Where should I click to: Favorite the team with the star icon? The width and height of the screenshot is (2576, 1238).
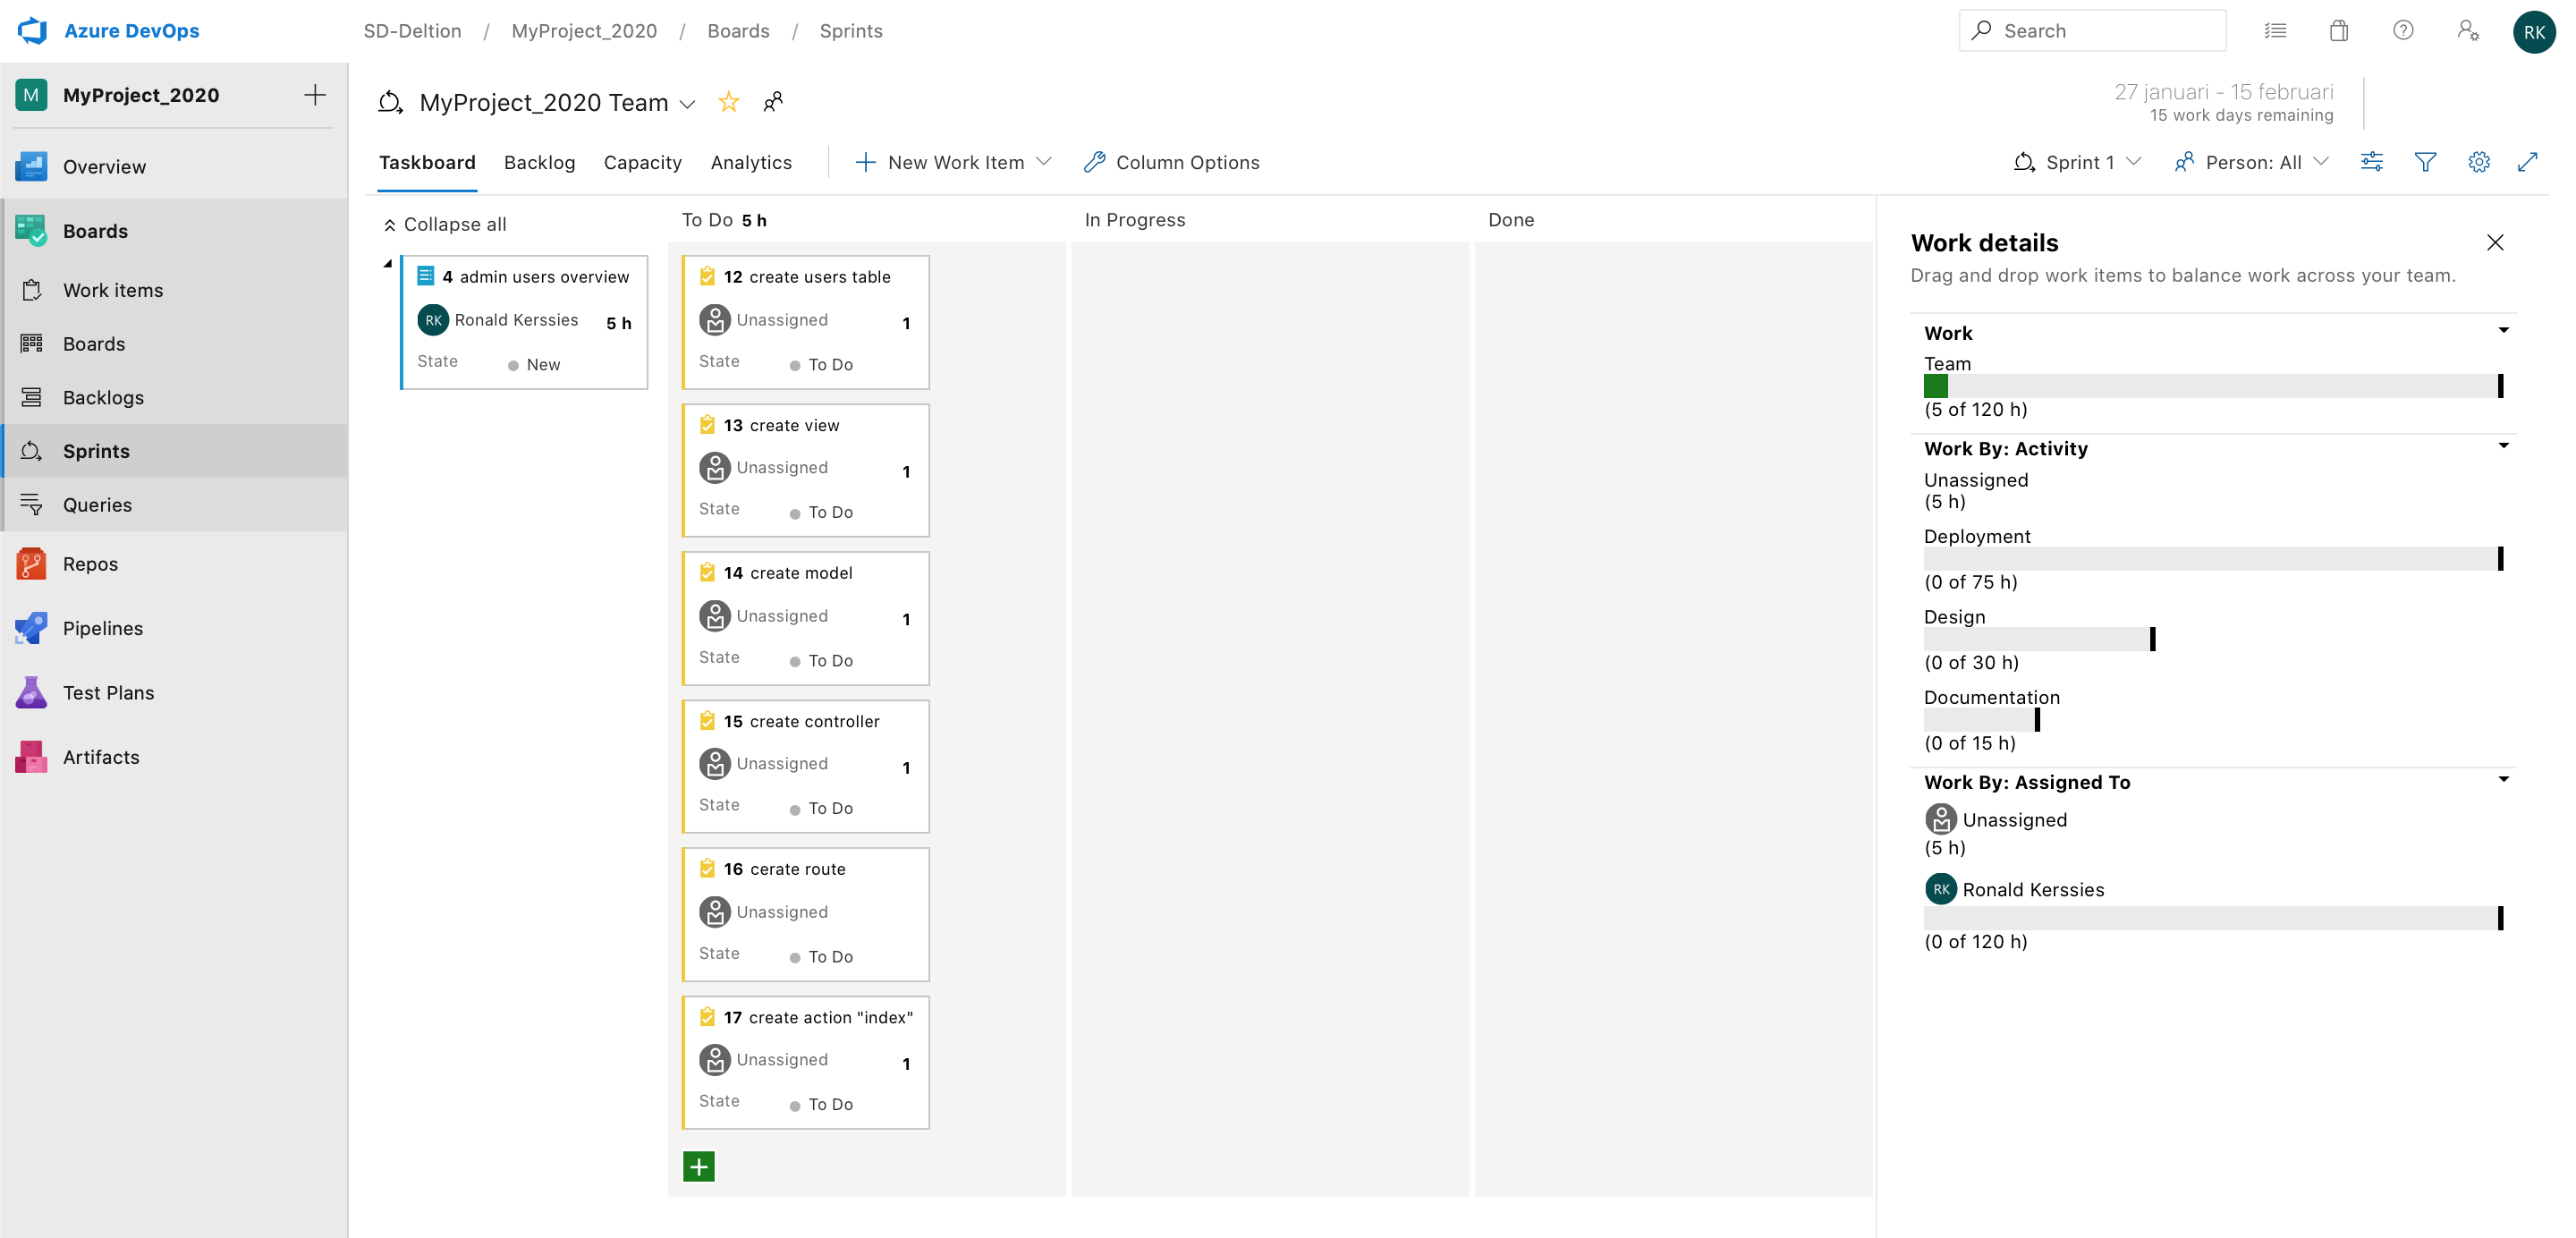pyautogui.click(x=729, y=102)
